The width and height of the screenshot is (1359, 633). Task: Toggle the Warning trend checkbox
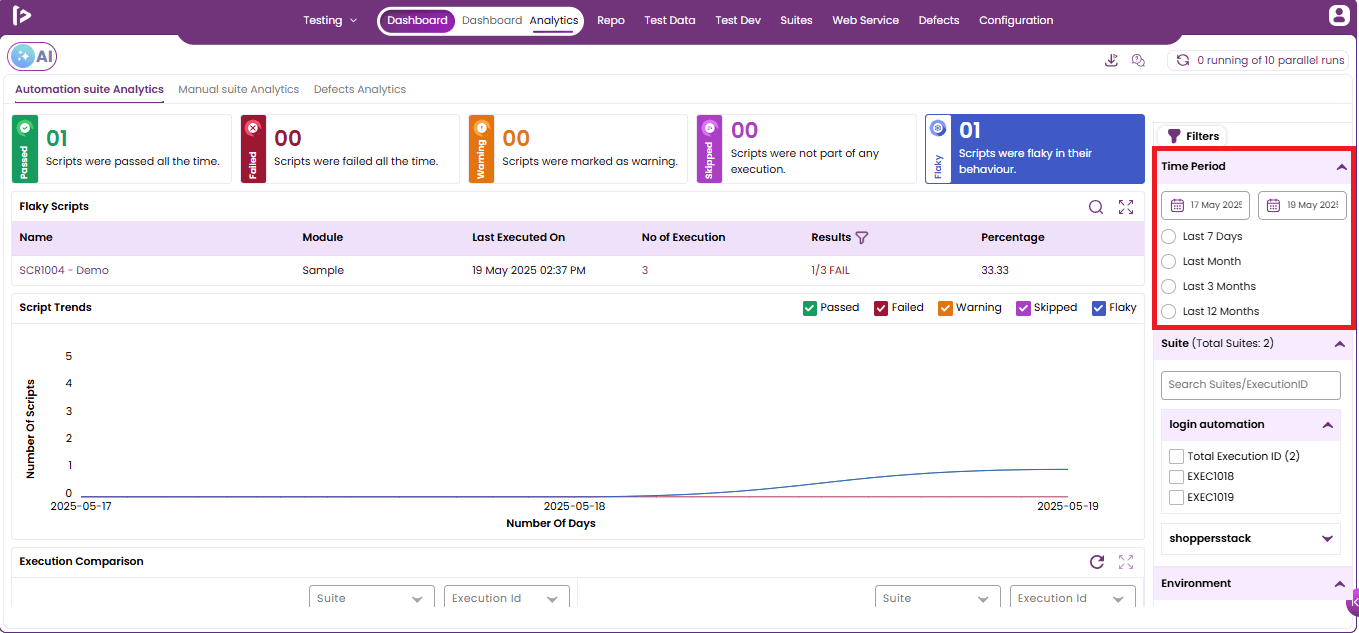[945, 308]
